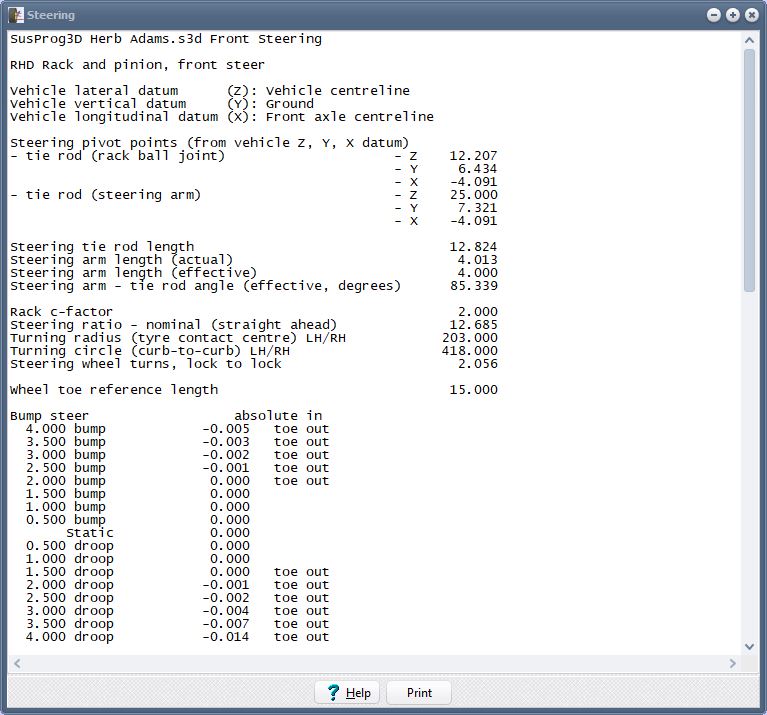Click the vertical scrollbar thumb
The height and width of the screenshot is (715, 767).
pos(750,170)
